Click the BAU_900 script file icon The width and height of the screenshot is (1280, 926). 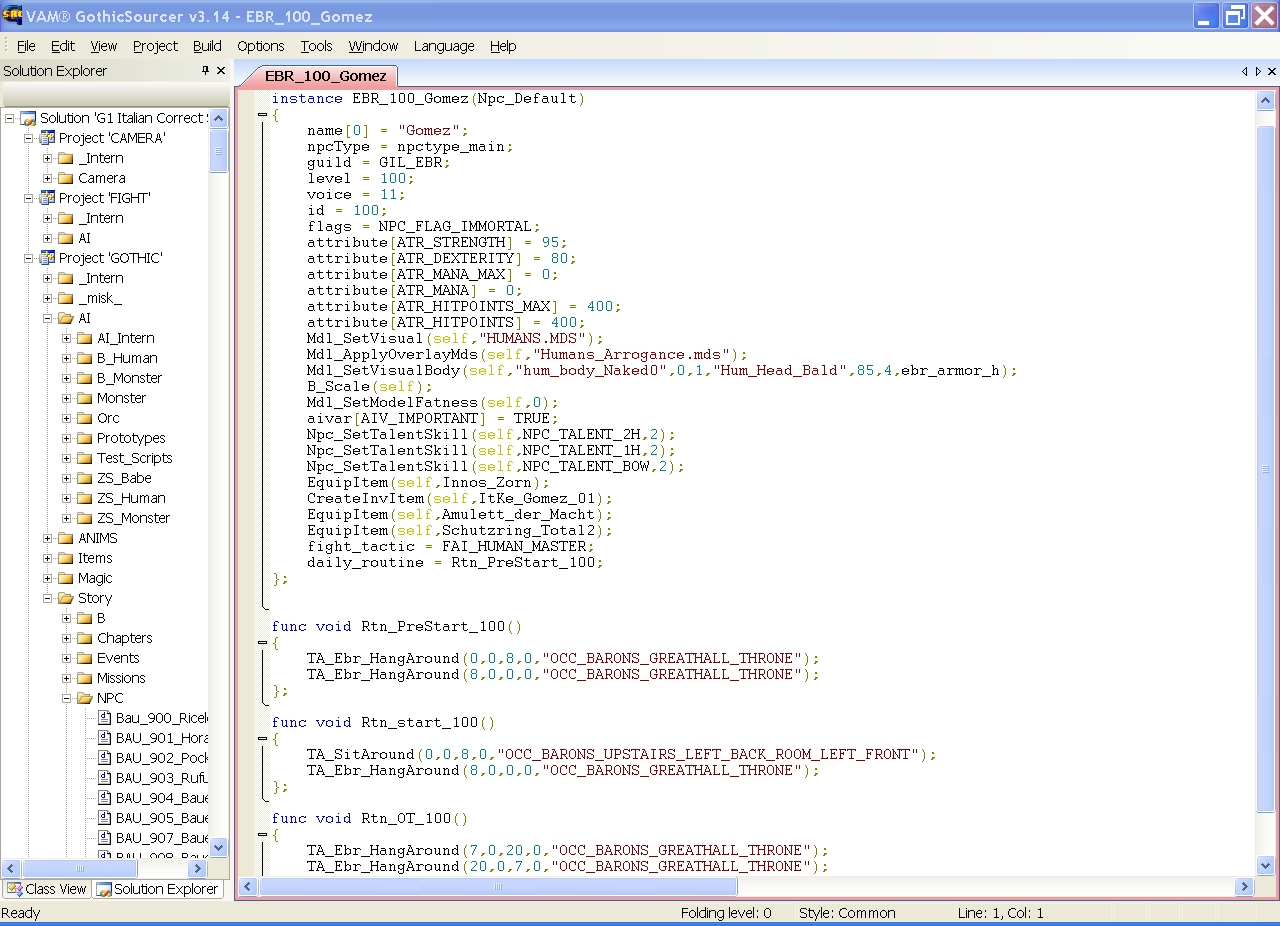pyautogui.click(x=104, y=718)
